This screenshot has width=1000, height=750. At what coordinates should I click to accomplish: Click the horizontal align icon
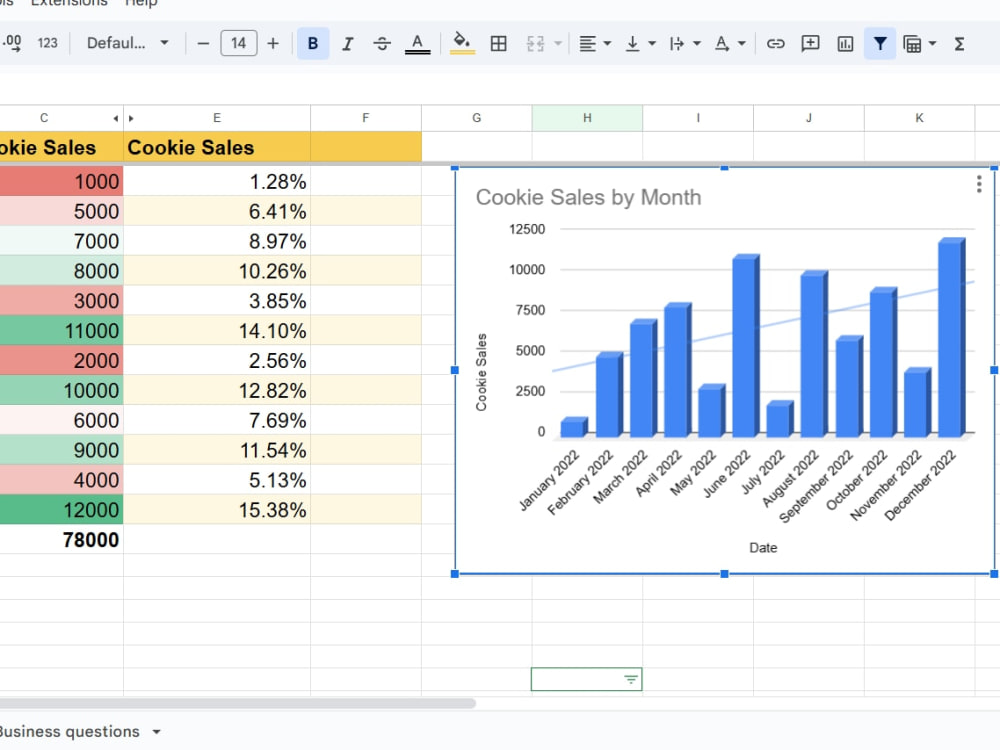click(x=587, y=43)
